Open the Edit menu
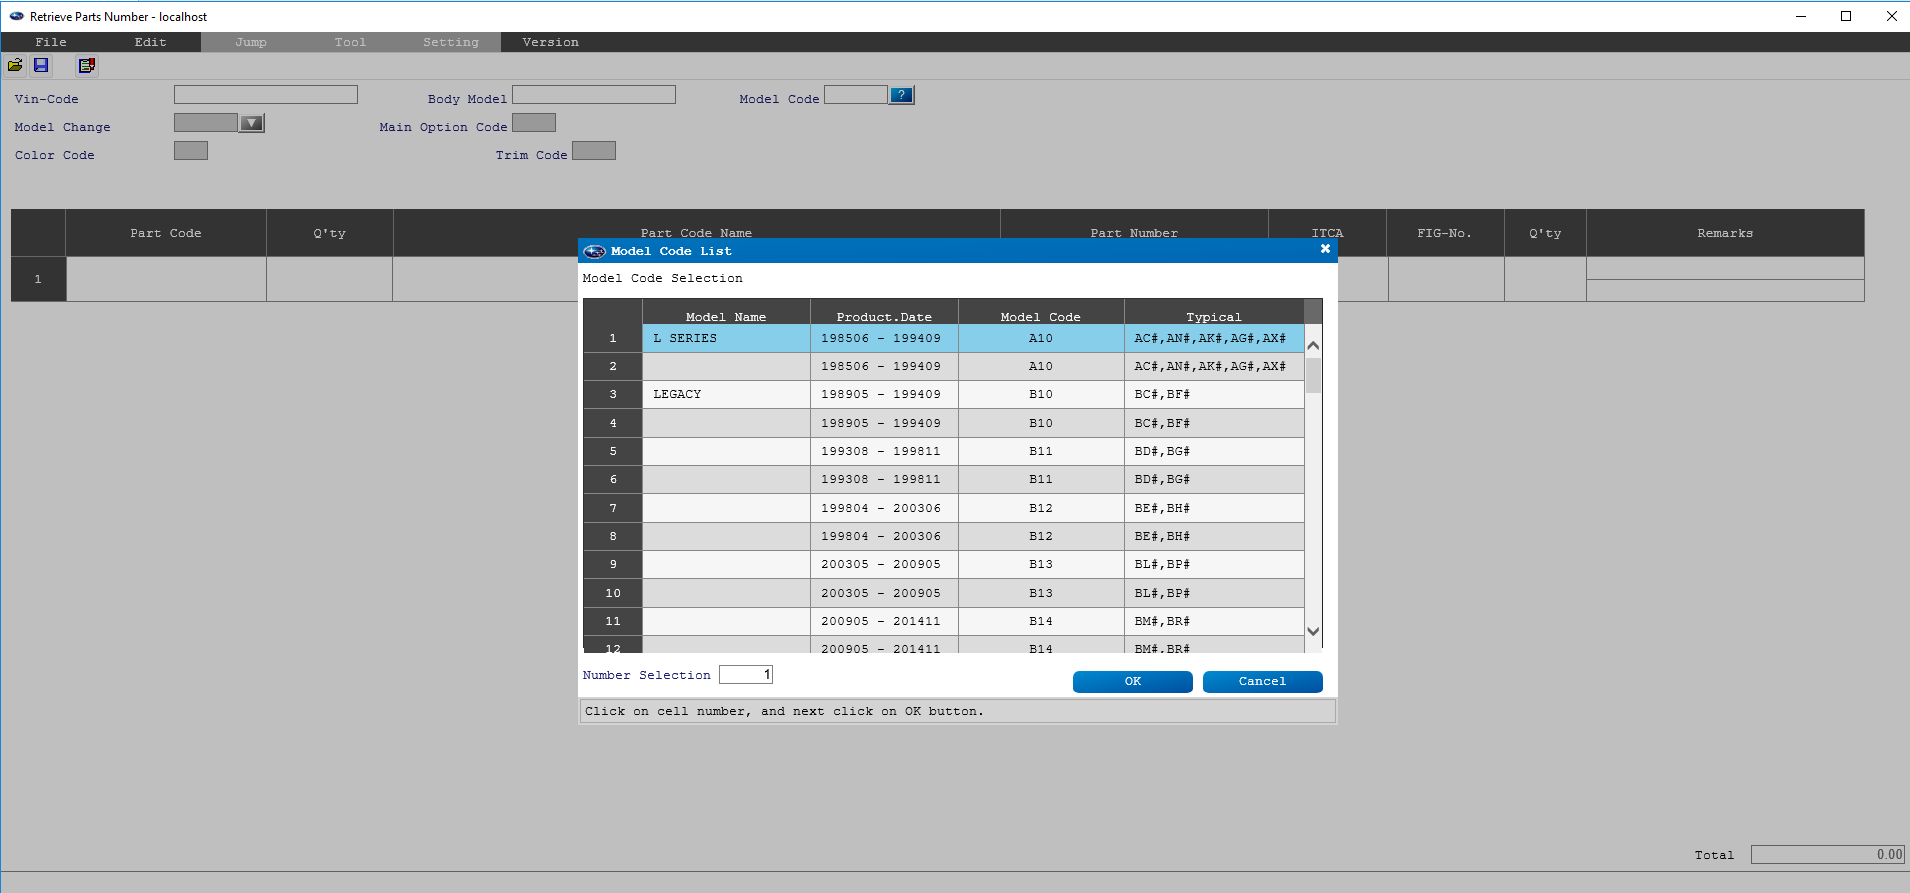Viewport: 1910px width, 893px height. tap(151, 42)
